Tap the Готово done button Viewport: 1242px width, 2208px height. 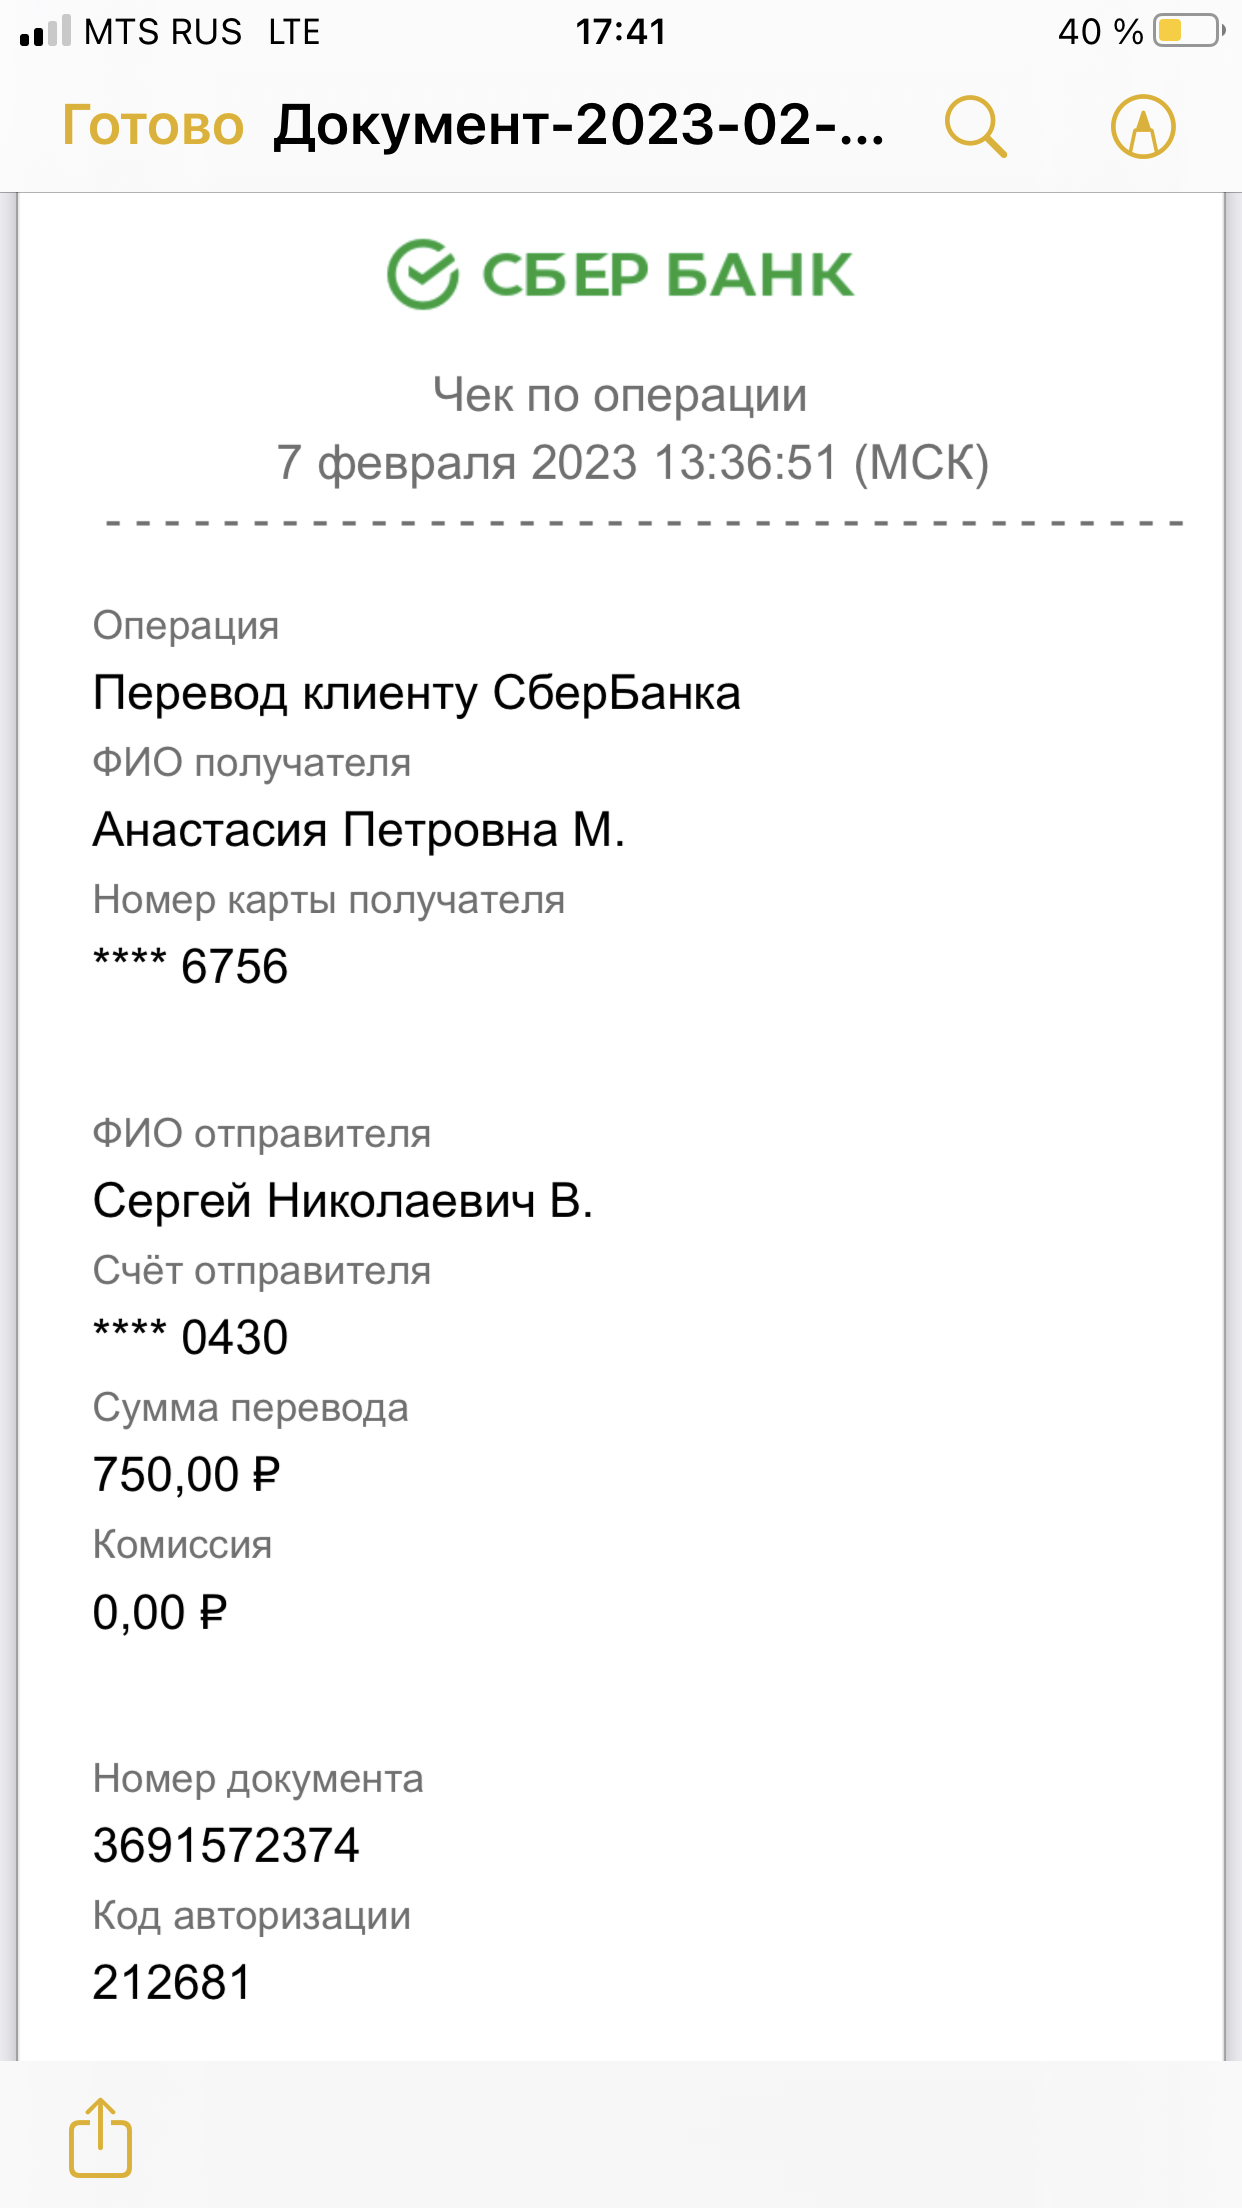(153, 126)
